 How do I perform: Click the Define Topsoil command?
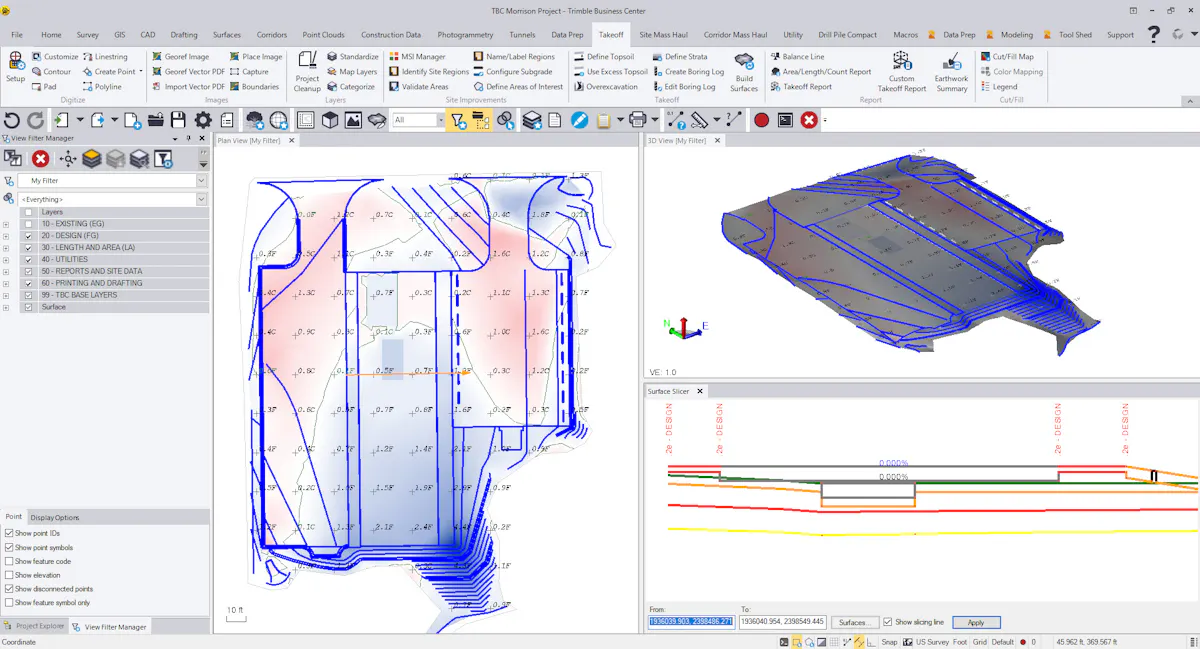[604, 57]
